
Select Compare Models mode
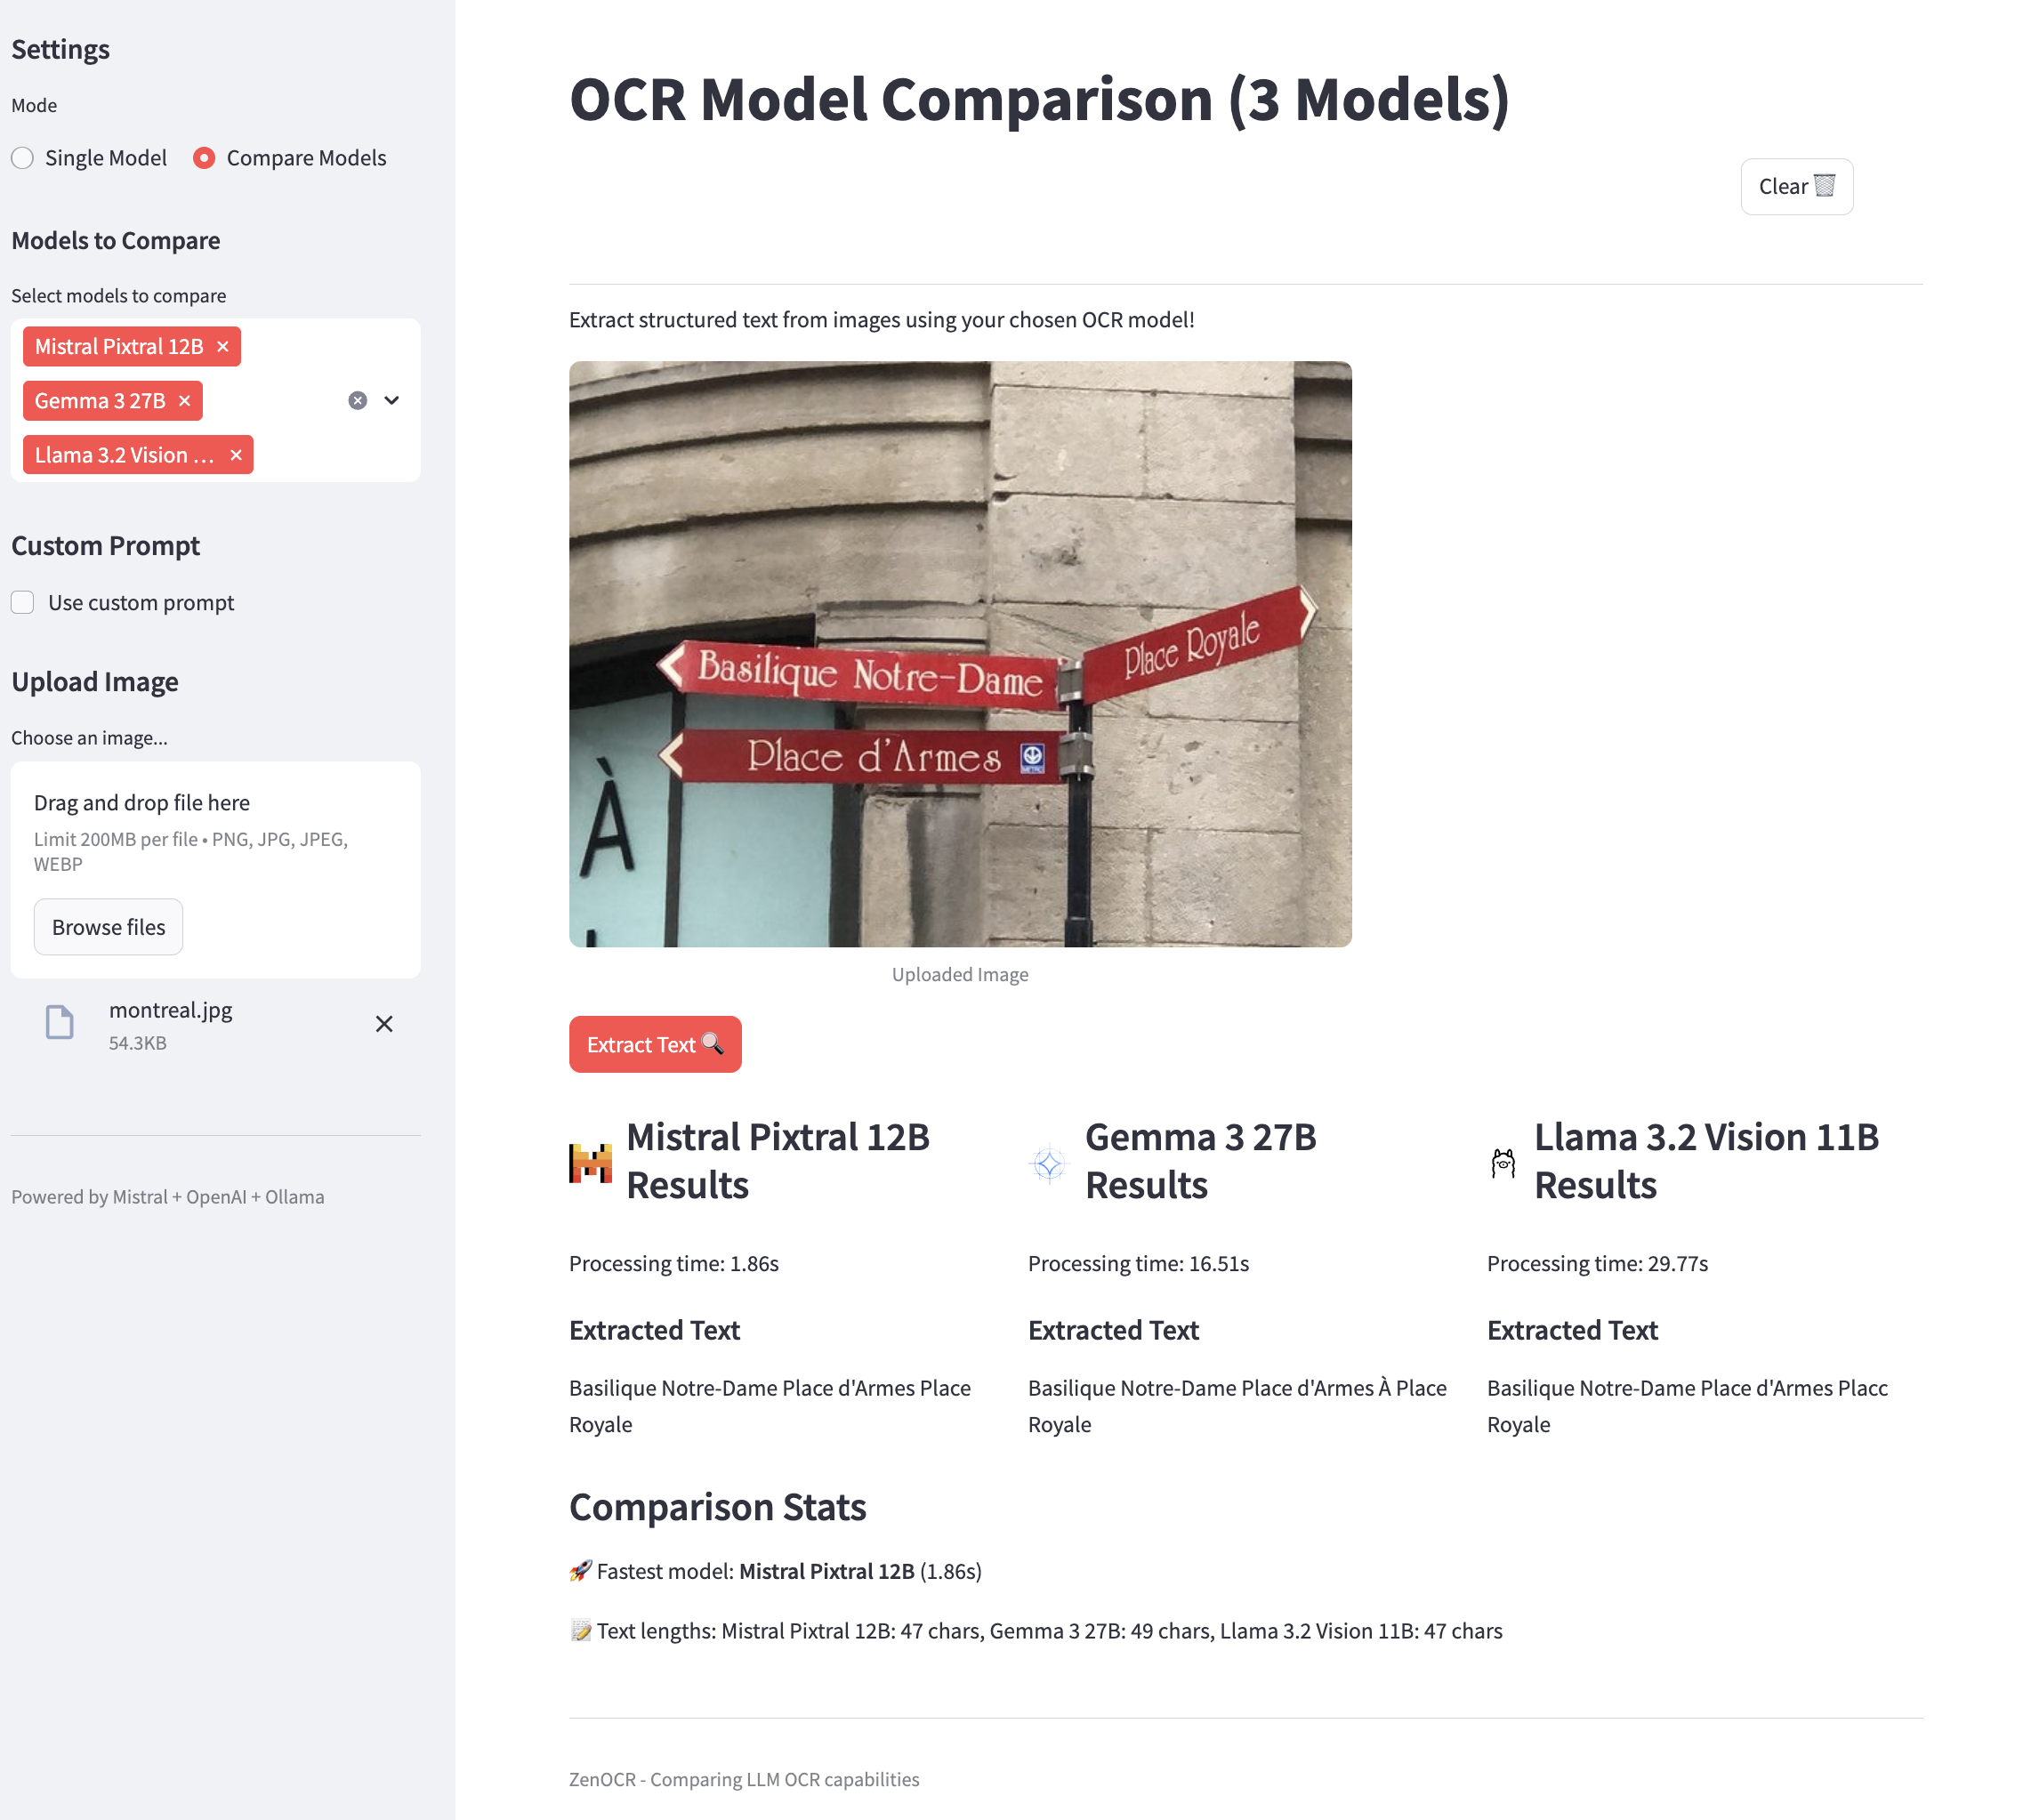204,158
